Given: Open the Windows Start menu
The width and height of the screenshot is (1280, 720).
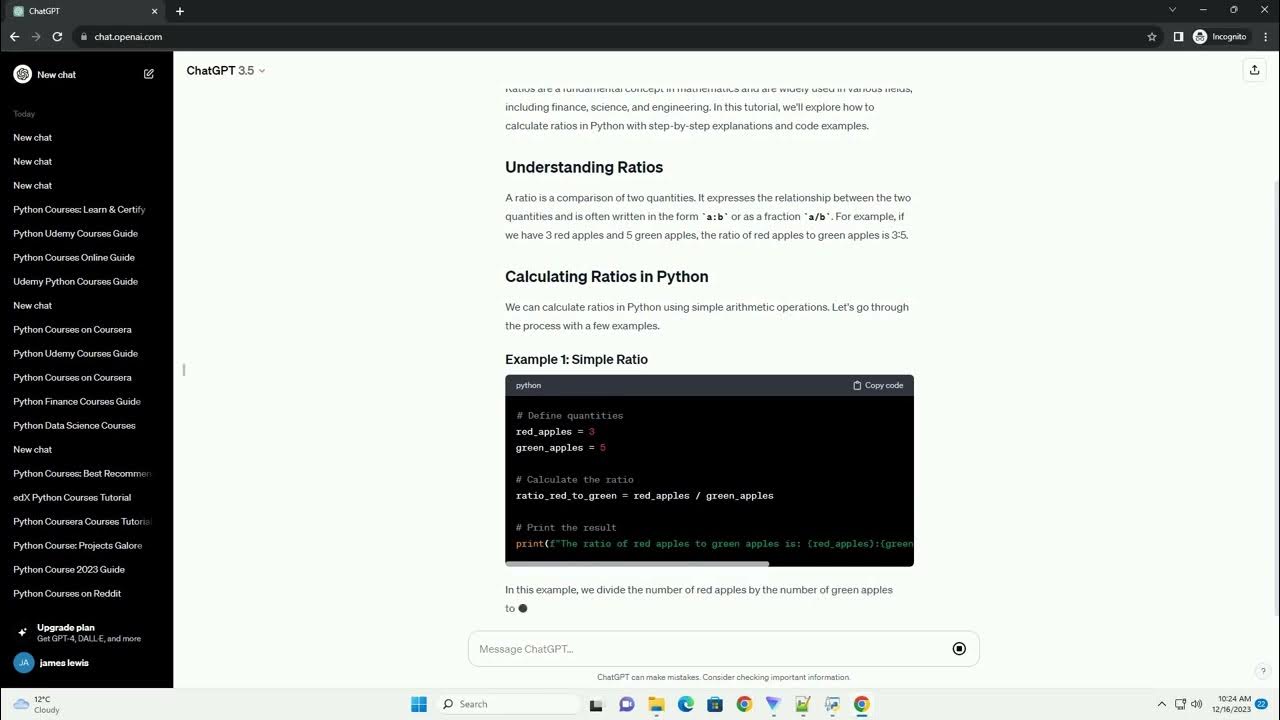Looking at the screenshot, I should click(x=419, y=704).
